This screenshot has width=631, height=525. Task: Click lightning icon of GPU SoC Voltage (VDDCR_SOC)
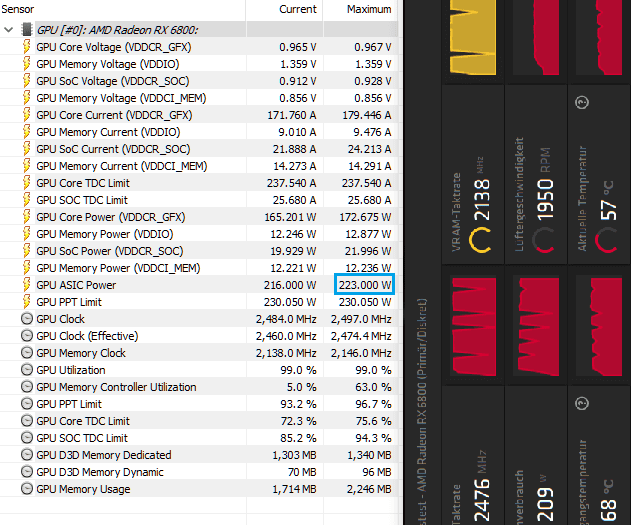(x=27, y=81)
